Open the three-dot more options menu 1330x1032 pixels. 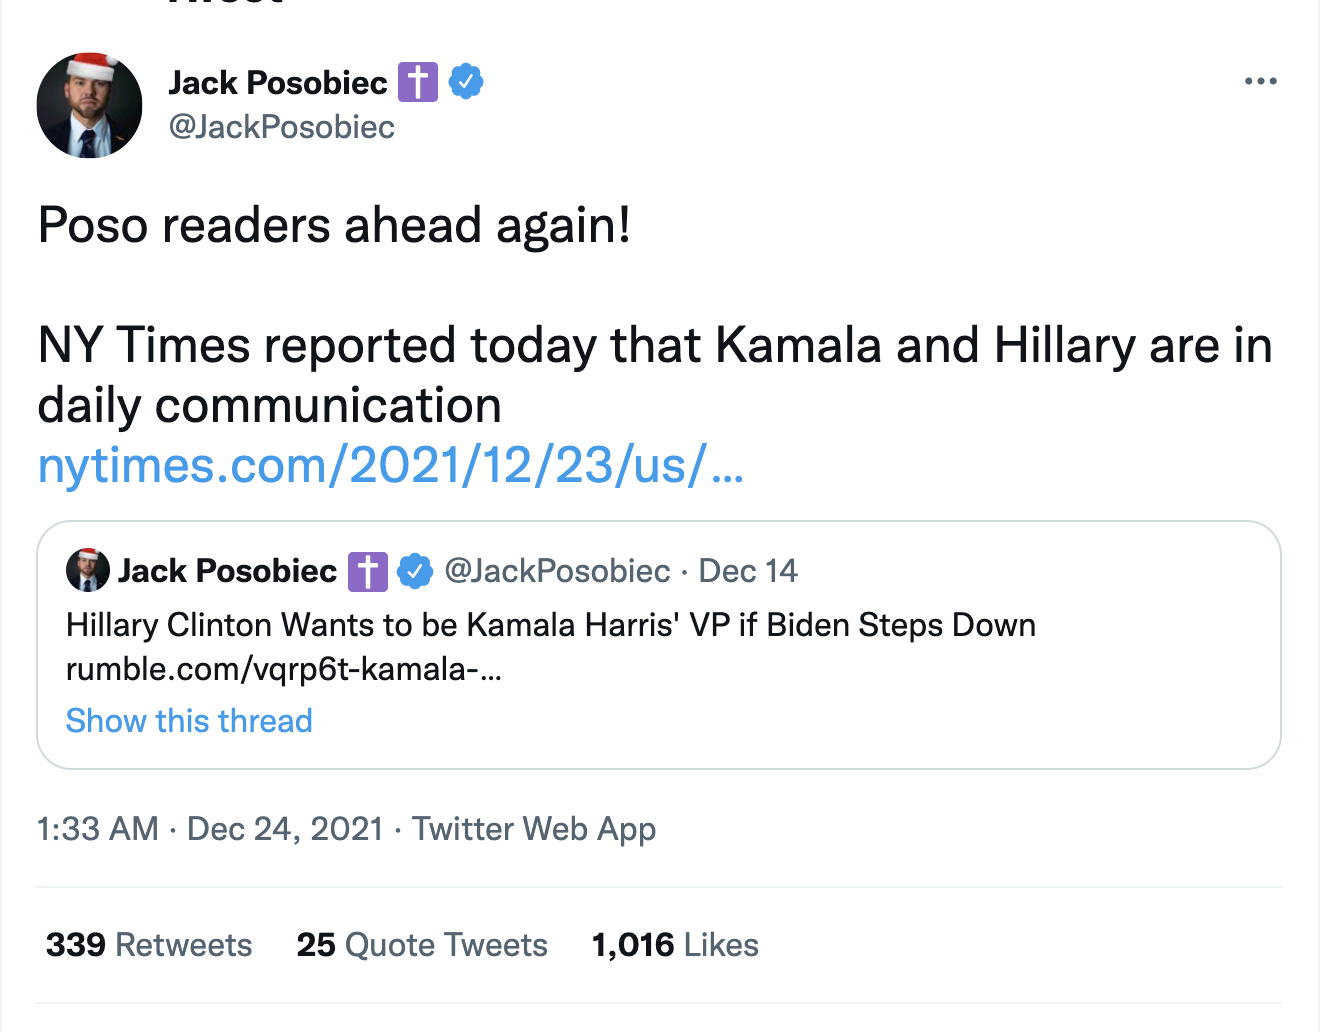point(1260,81)
